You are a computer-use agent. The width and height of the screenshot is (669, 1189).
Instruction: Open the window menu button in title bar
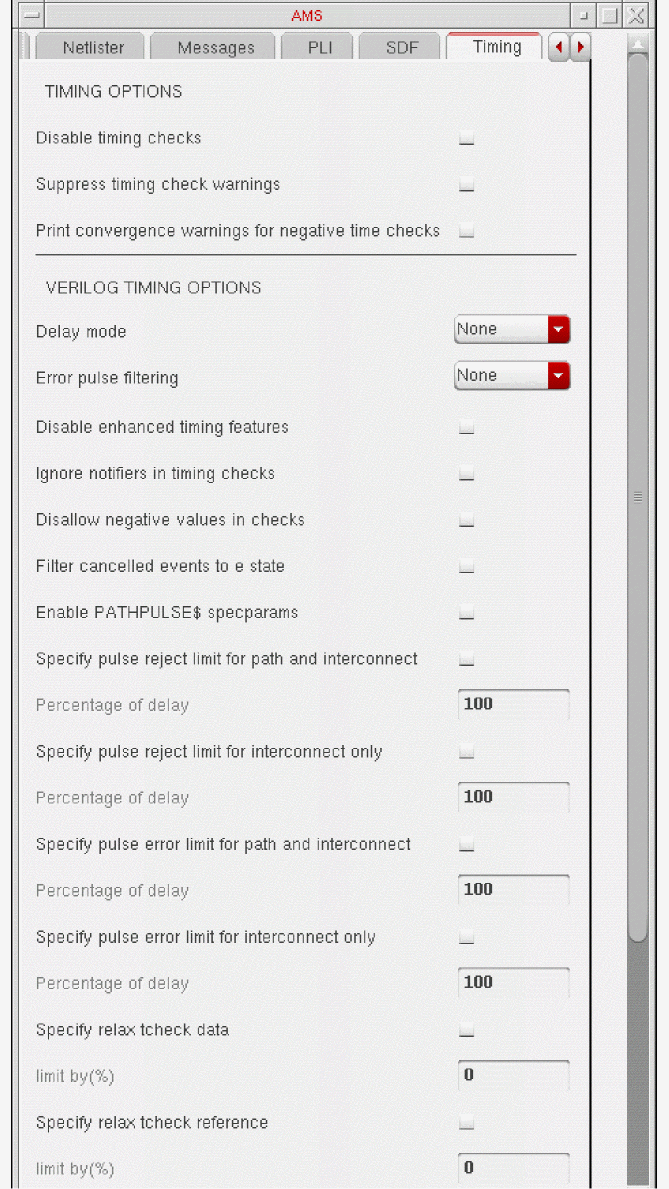(32, 16)
